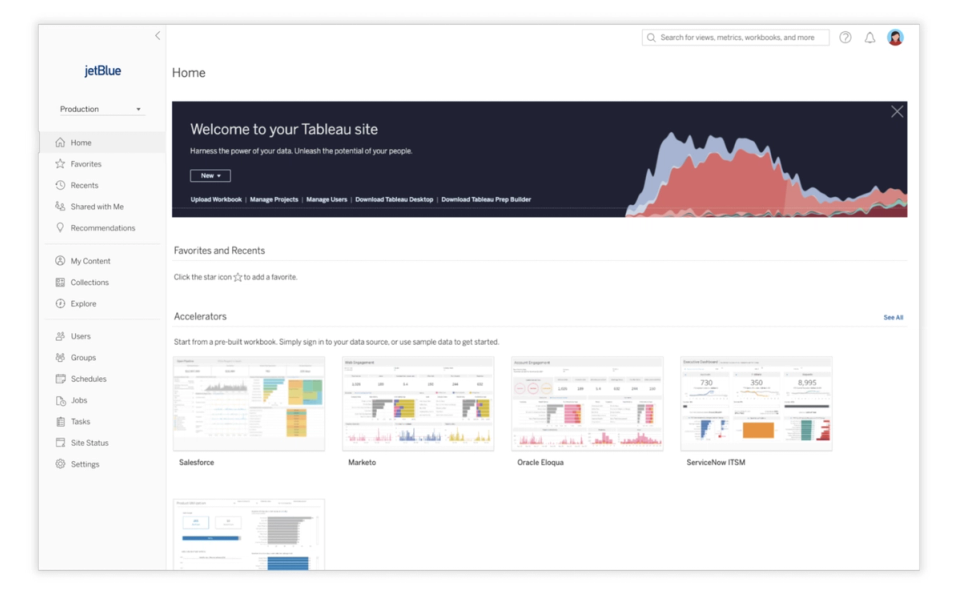Open the ServiceNow ITSM accelerator thumbnail

click(x=756, y=404)
